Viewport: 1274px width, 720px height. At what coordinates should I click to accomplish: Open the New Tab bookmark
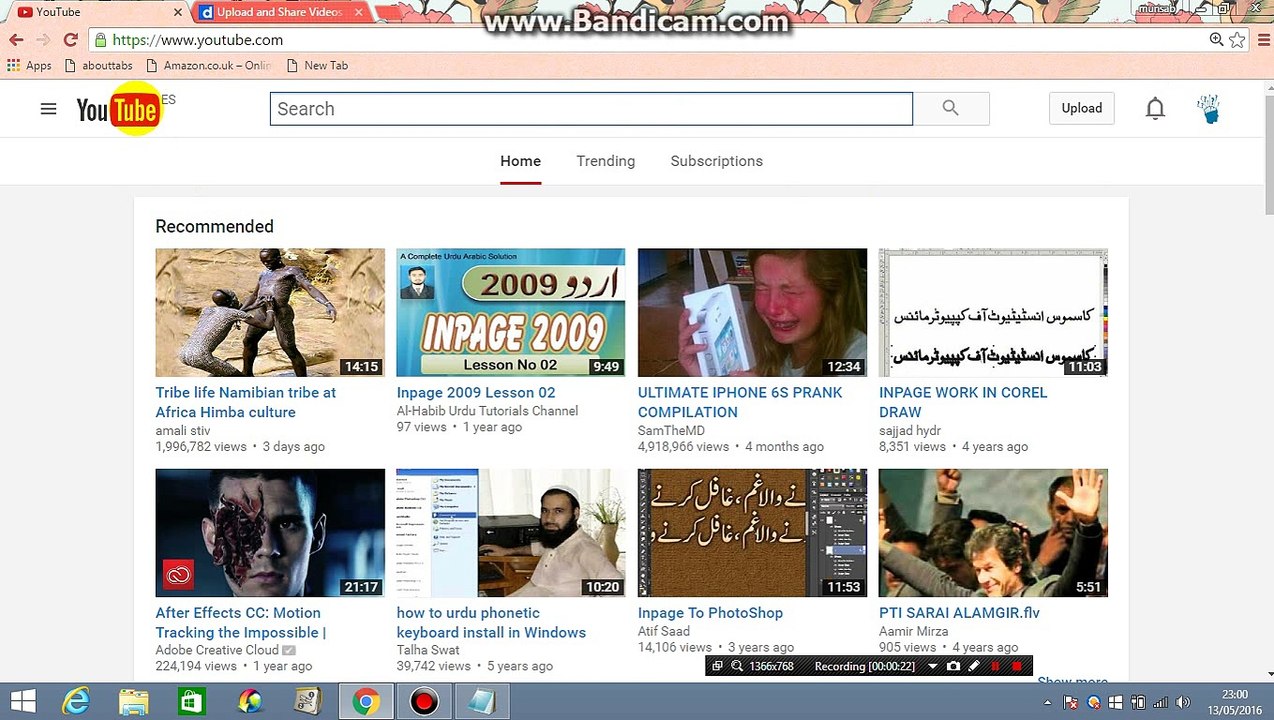tap(317, 65)
